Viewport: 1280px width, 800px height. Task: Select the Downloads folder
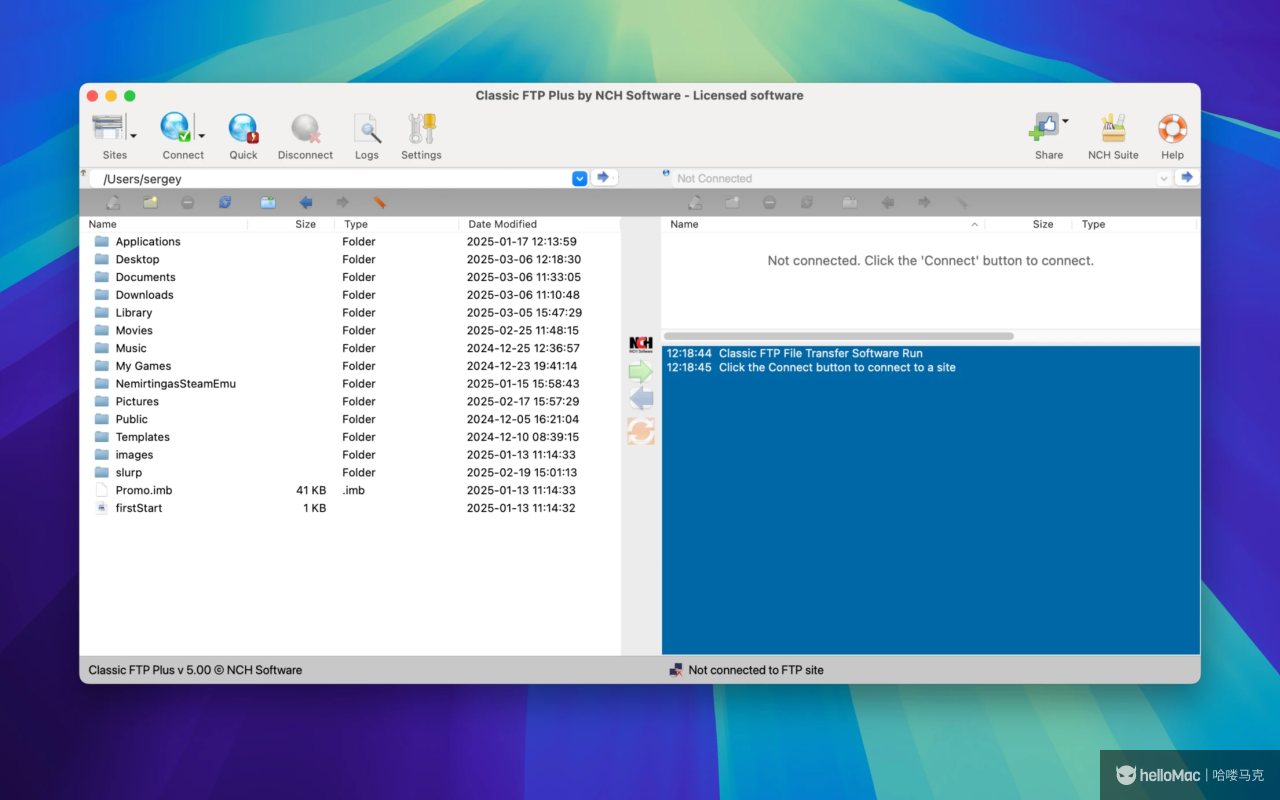350,295
